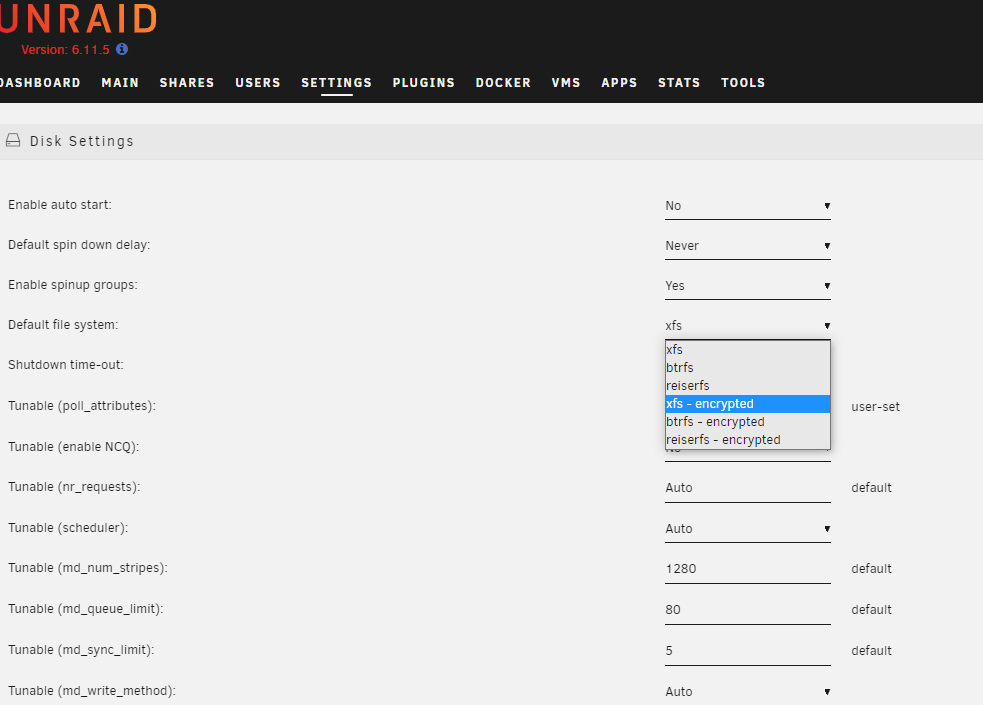The width and height of the screenshot is (983, 705).
Task: Click the Disk Settings heading
Action: 82,141
